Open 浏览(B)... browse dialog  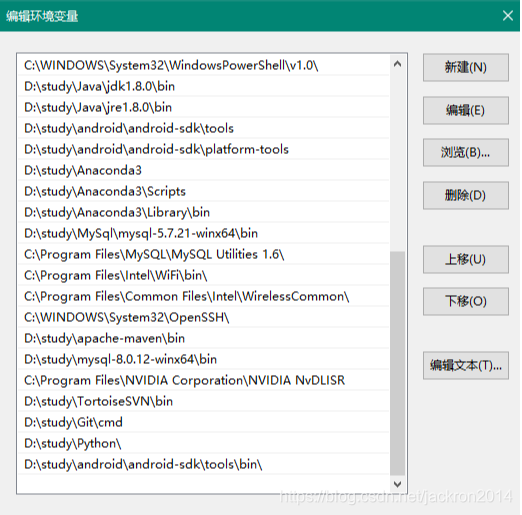(465, 152)
